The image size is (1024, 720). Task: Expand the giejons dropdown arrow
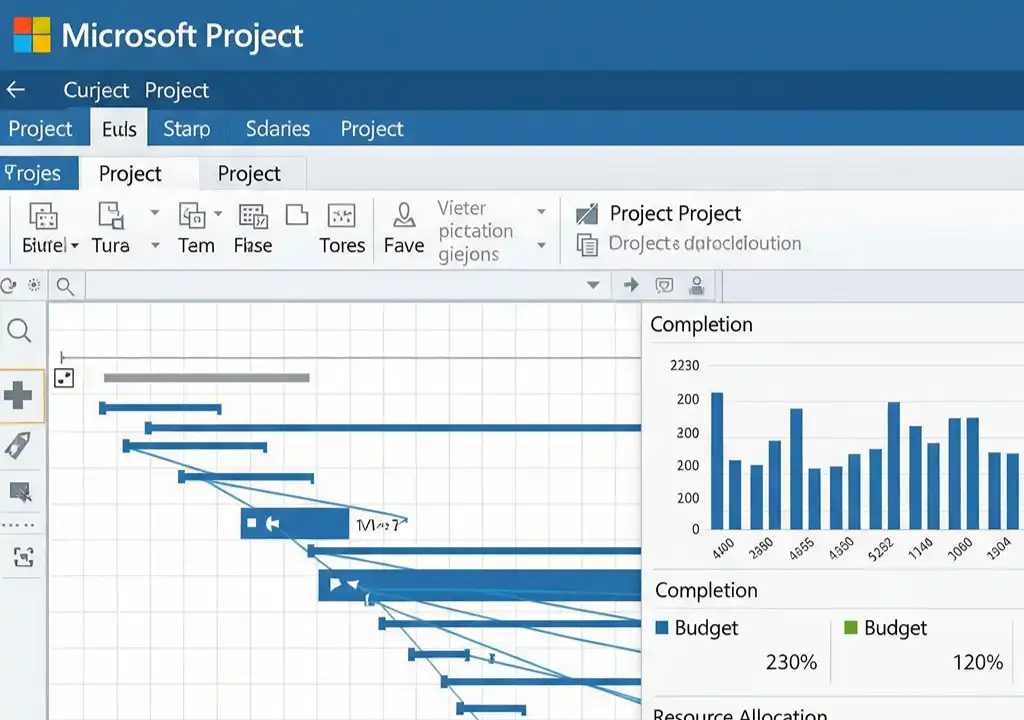541,245
